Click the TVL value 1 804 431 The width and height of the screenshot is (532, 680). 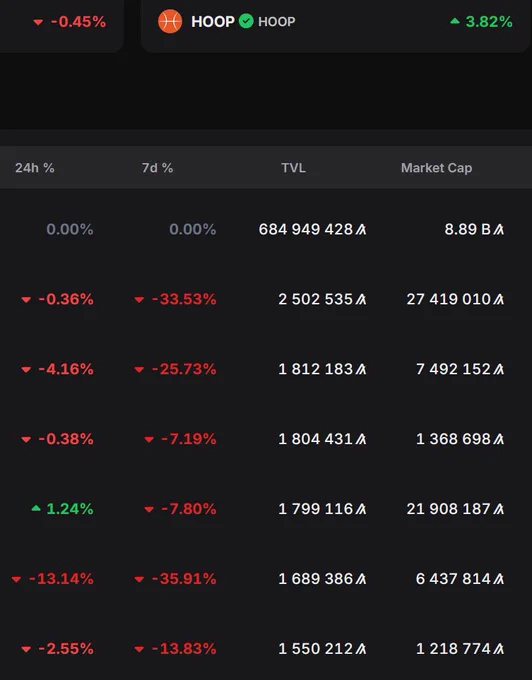[316, 438]
